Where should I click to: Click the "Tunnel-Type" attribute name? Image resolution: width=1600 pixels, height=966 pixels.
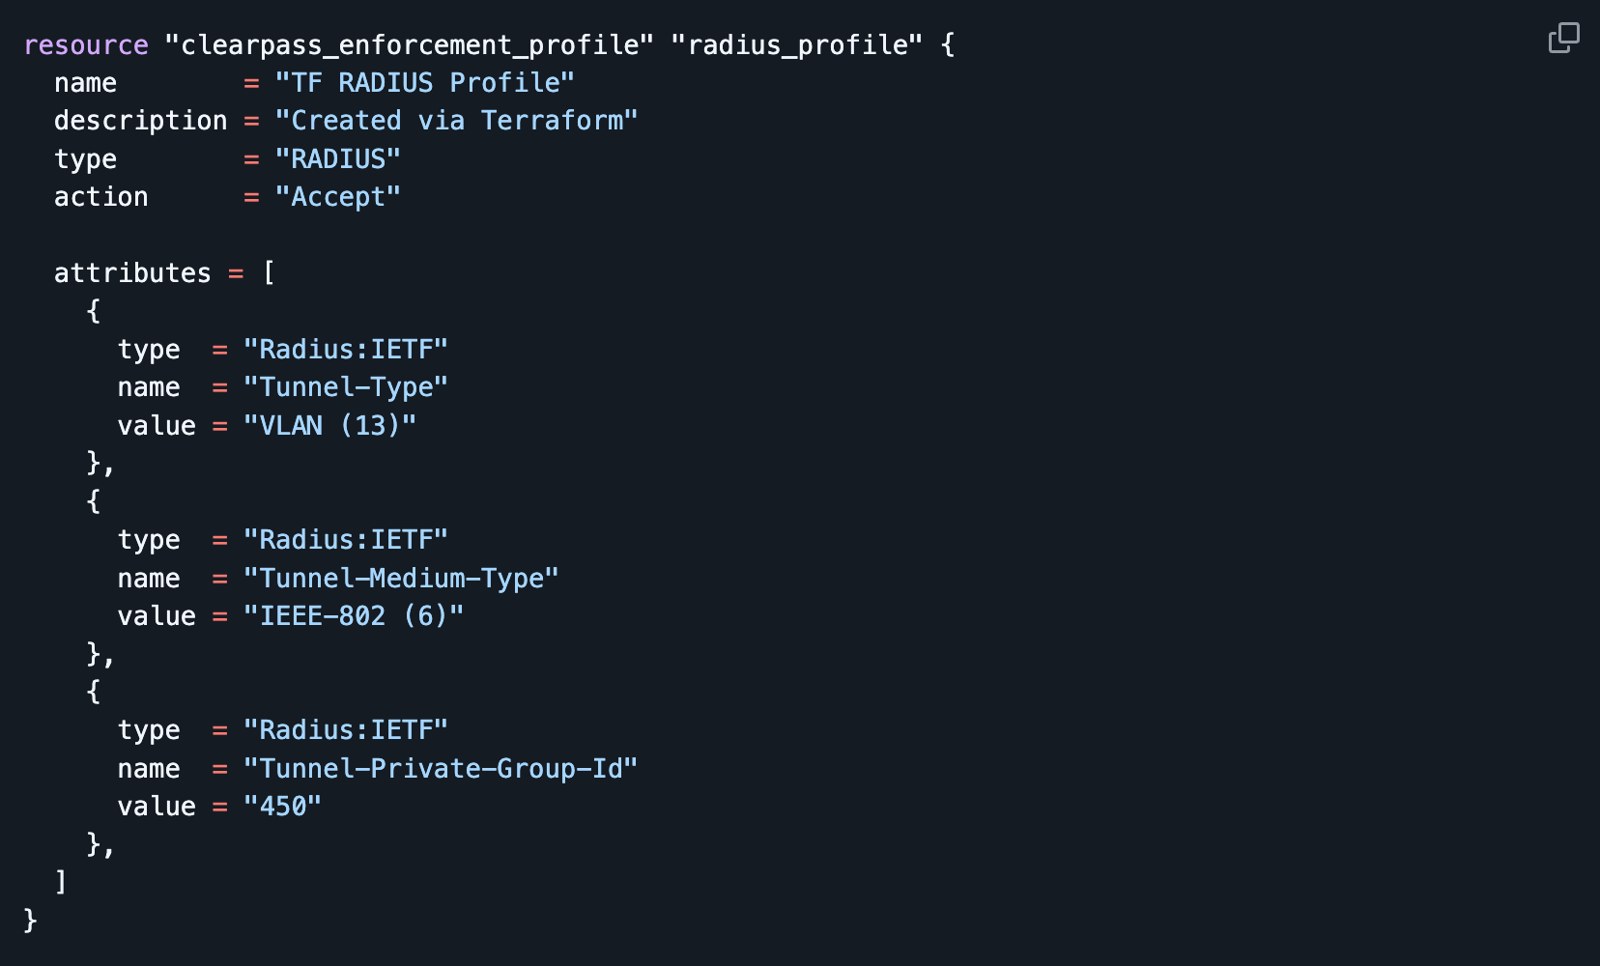pyautogui.click(x=346, y=387)
